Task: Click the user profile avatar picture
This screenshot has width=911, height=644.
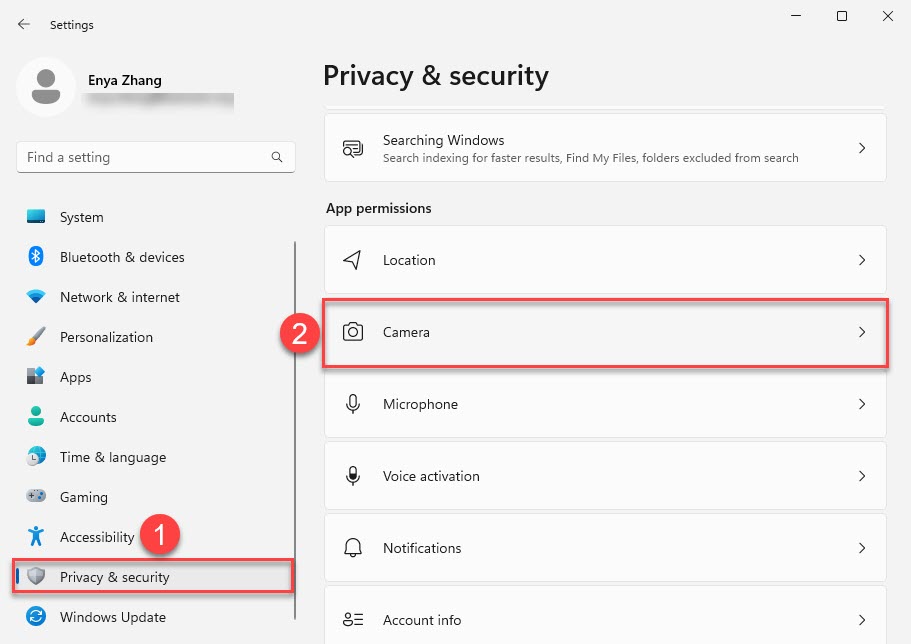Action: [x=45, y=87]
